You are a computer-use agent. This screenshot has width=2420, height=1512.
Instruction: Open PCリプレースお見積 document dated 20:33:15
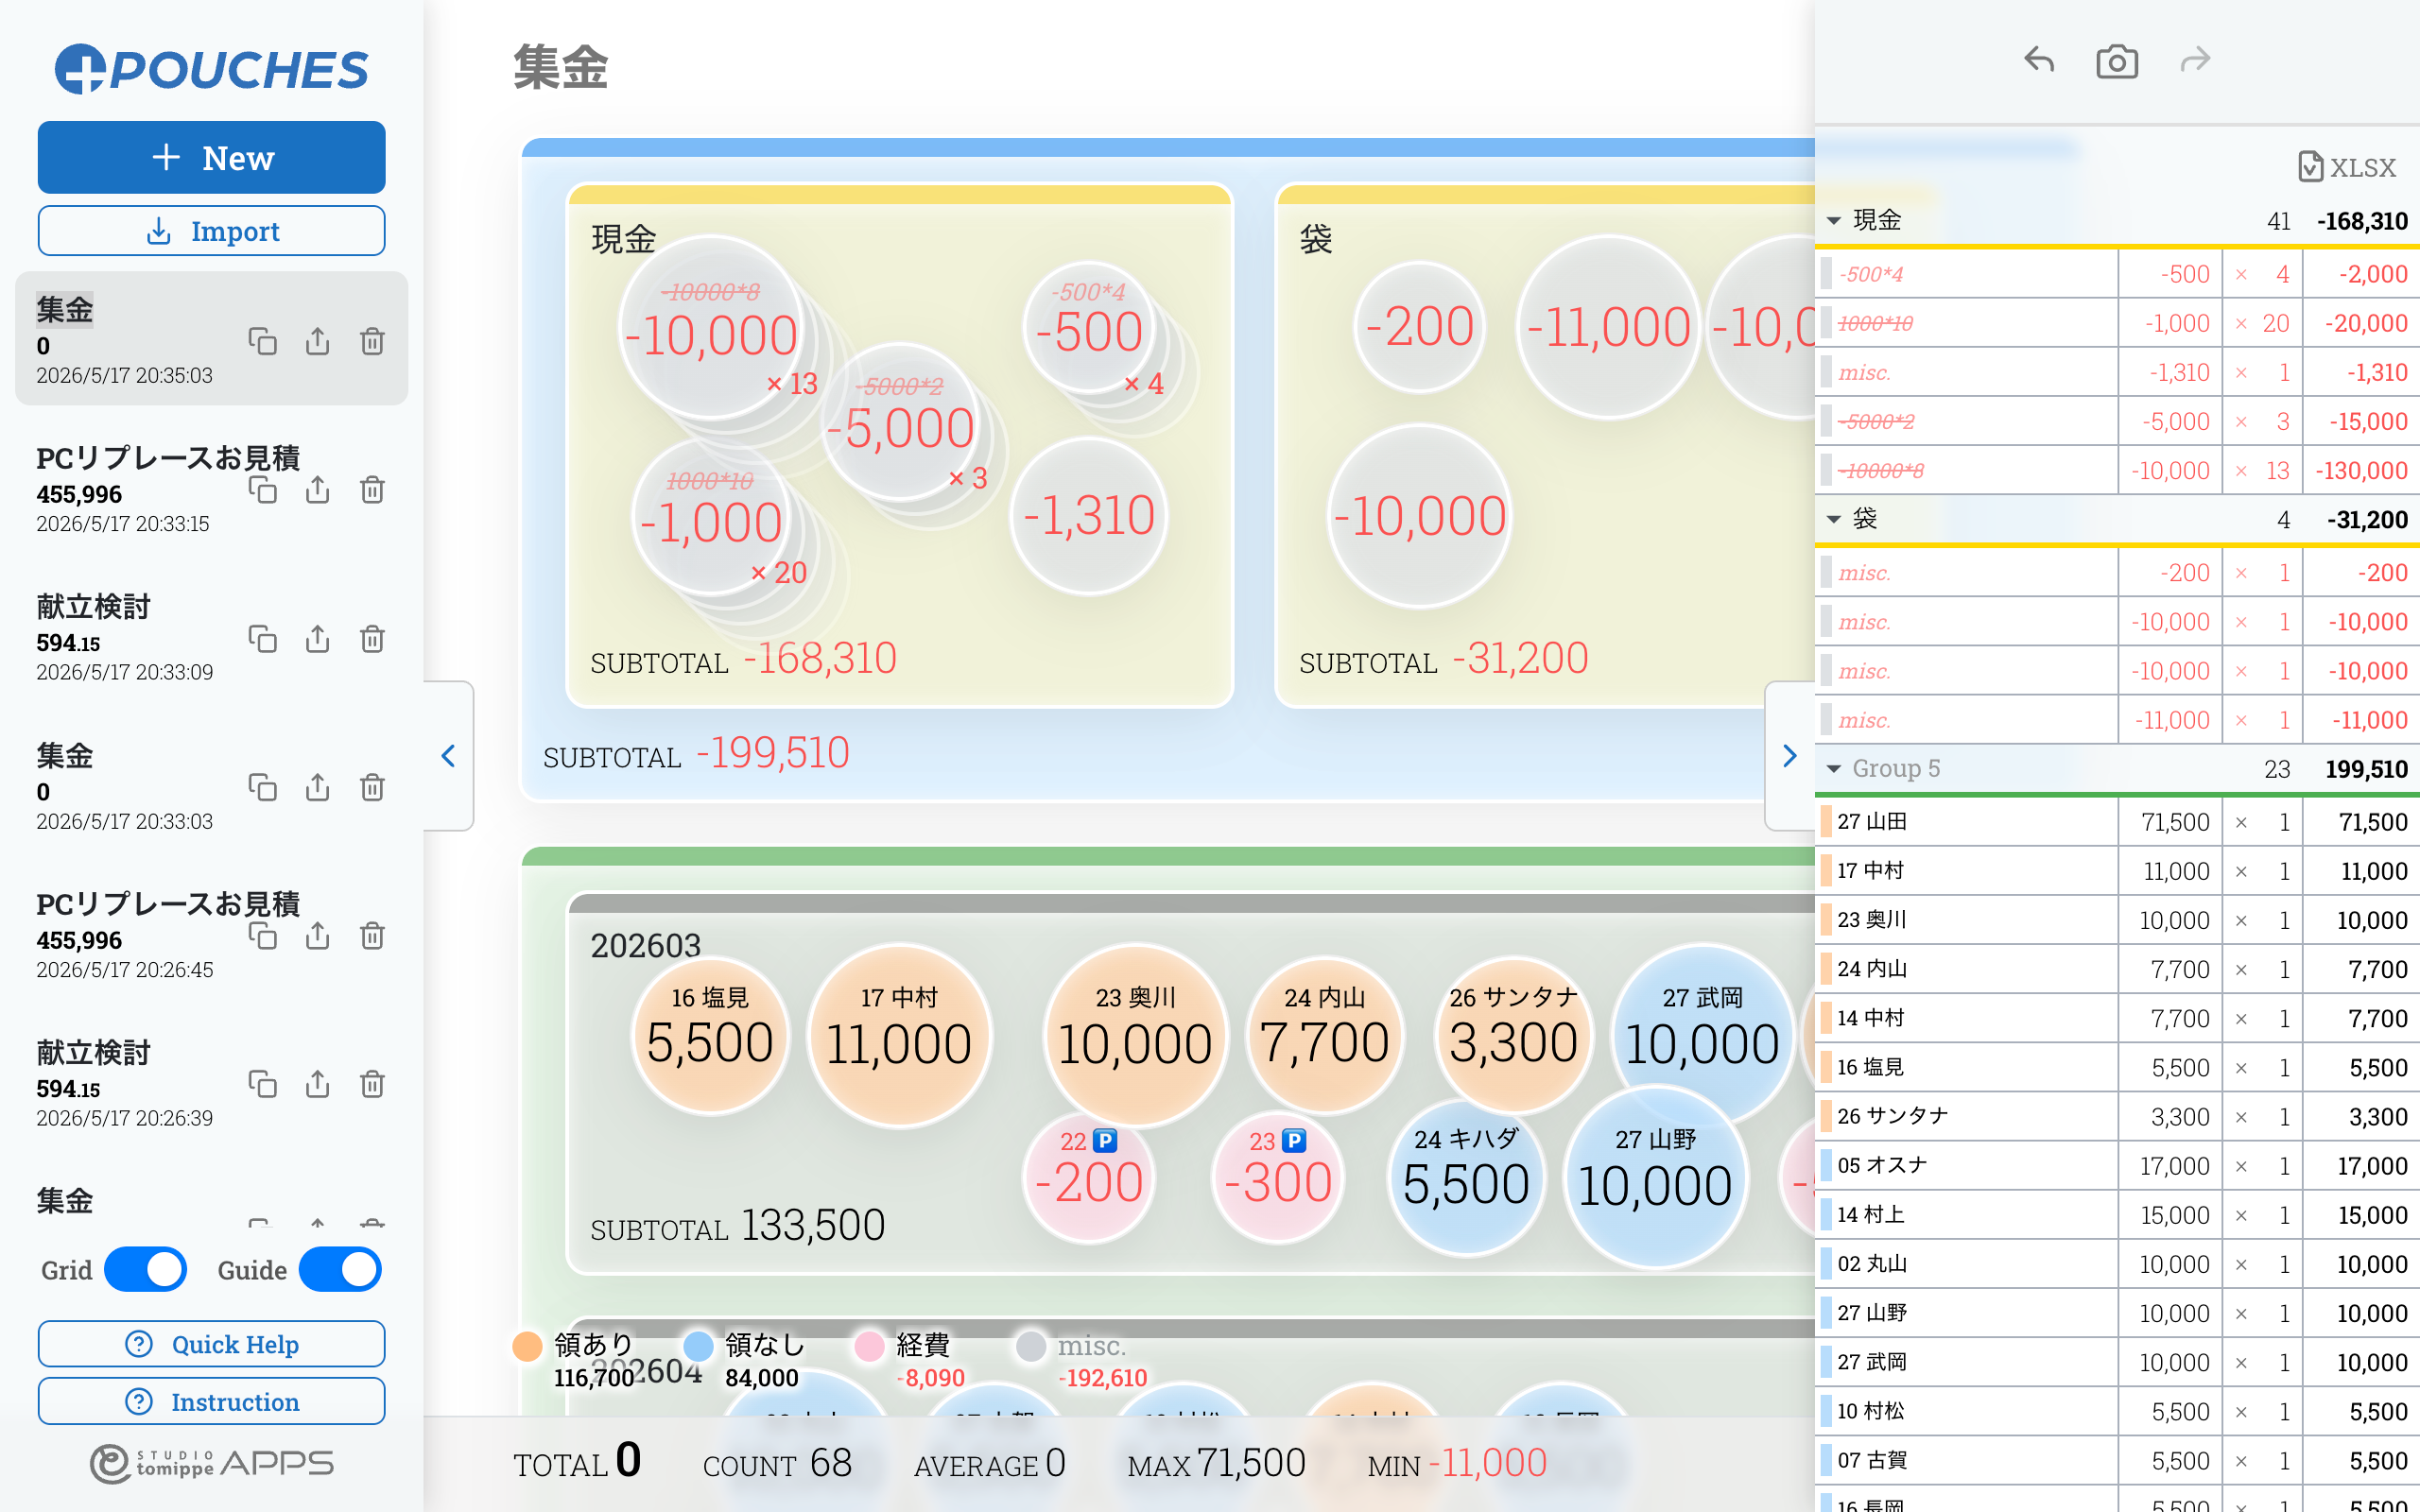211,488
